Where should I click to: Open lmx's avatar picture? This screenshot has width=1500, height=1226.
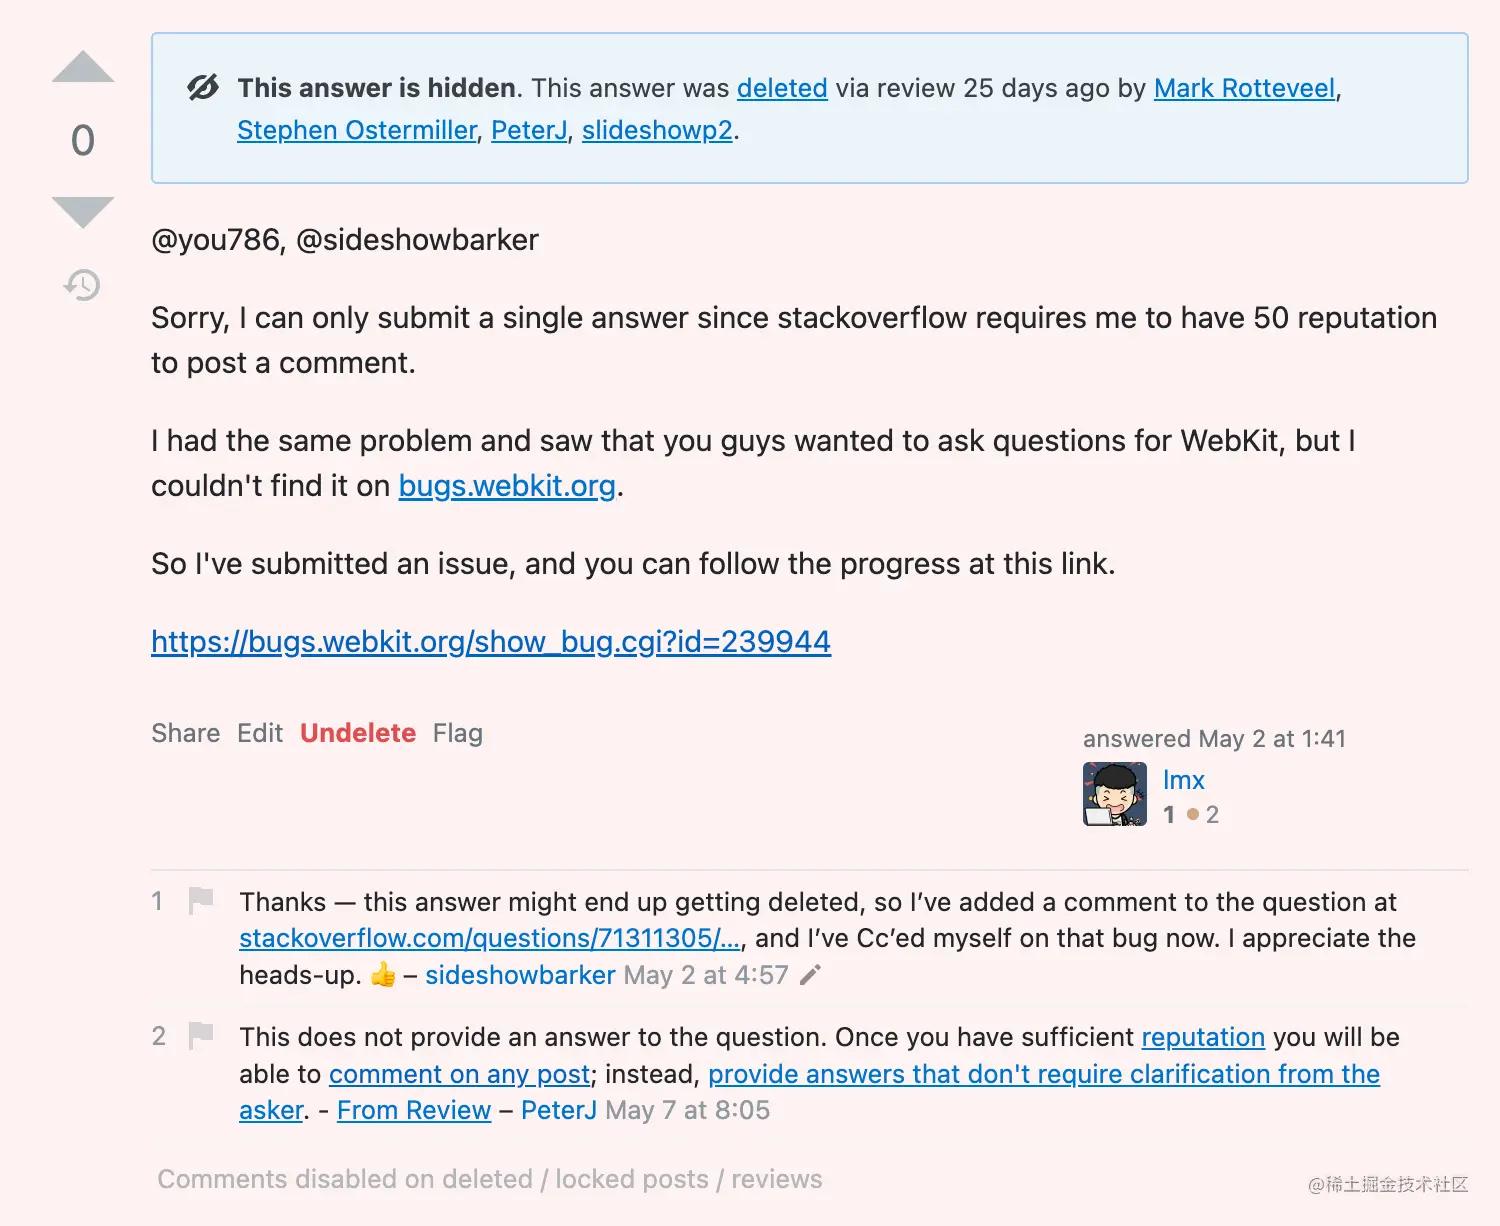pos(1115,794)
